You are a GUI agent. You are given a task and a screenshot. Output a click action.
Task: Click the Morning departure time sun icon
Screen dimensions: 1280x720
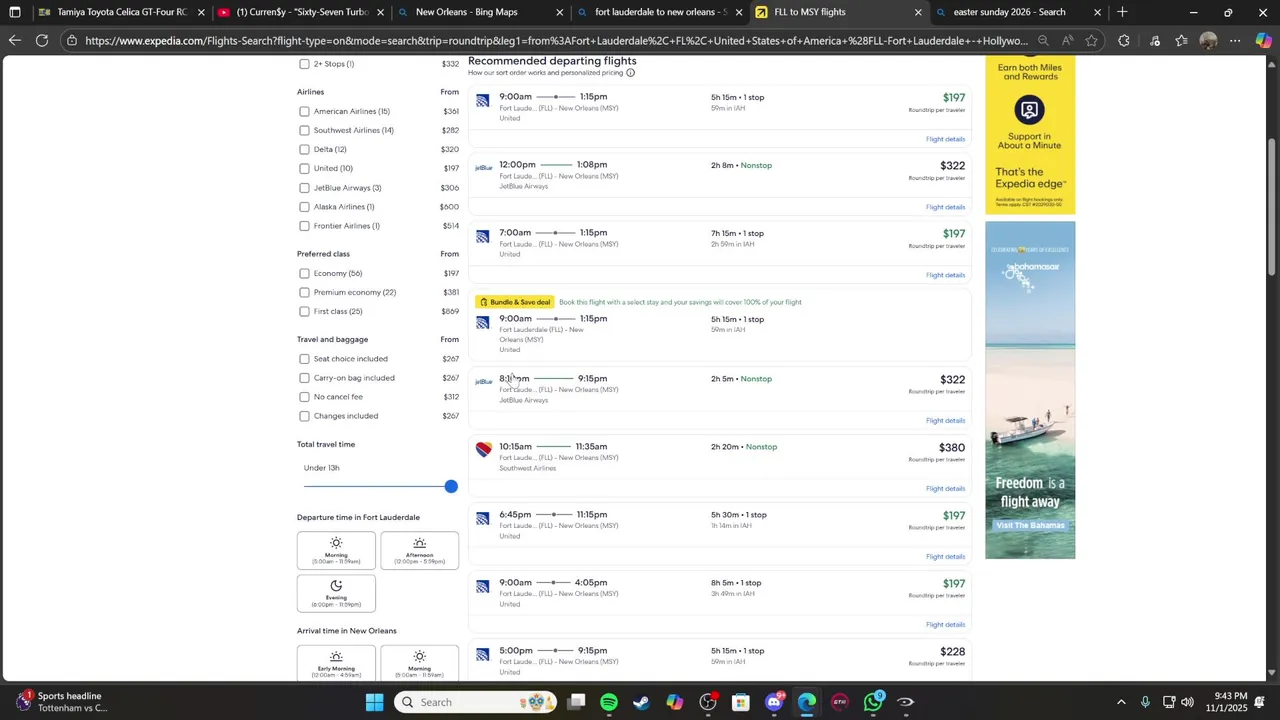(x=336, y=543)
